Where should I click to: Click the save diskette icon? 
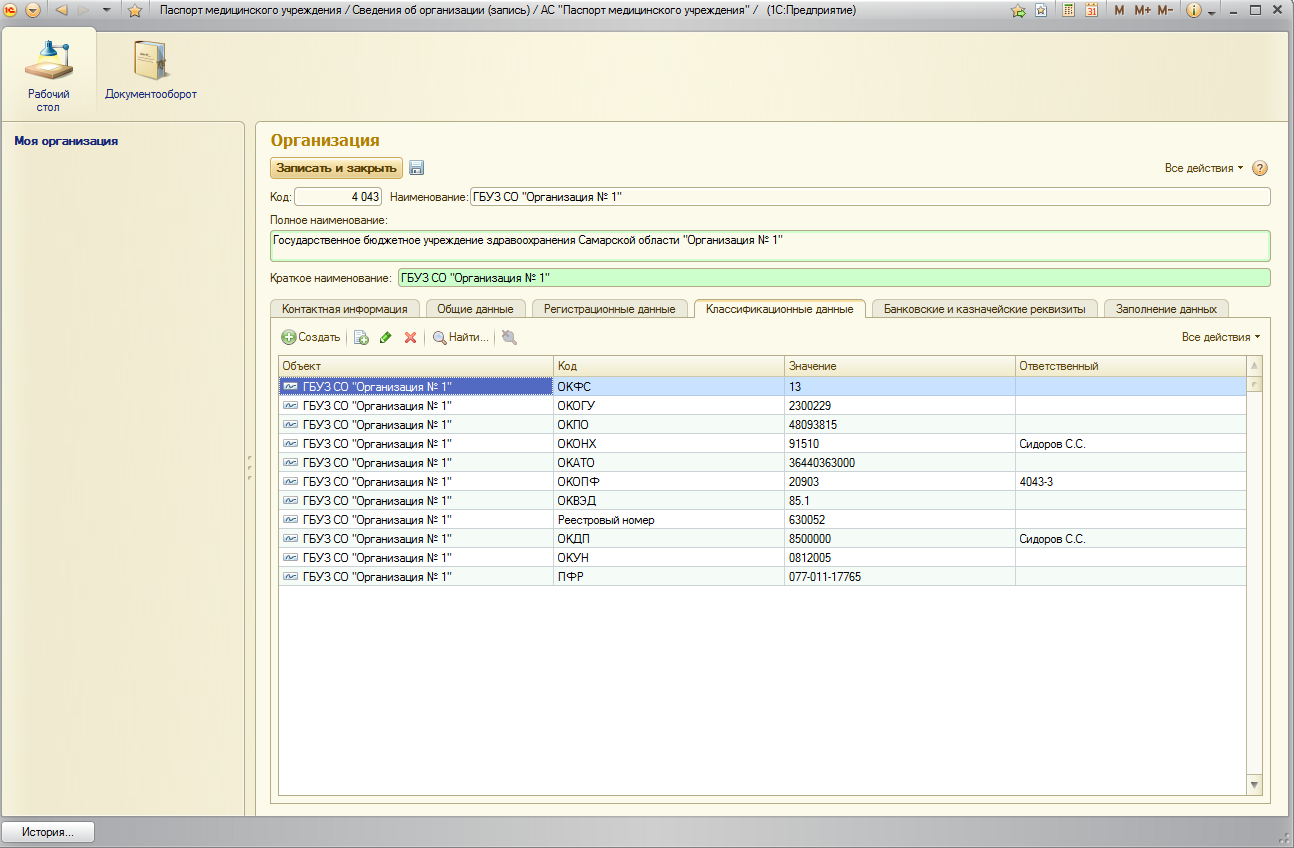pyautogui.click(x=417, y=168)
